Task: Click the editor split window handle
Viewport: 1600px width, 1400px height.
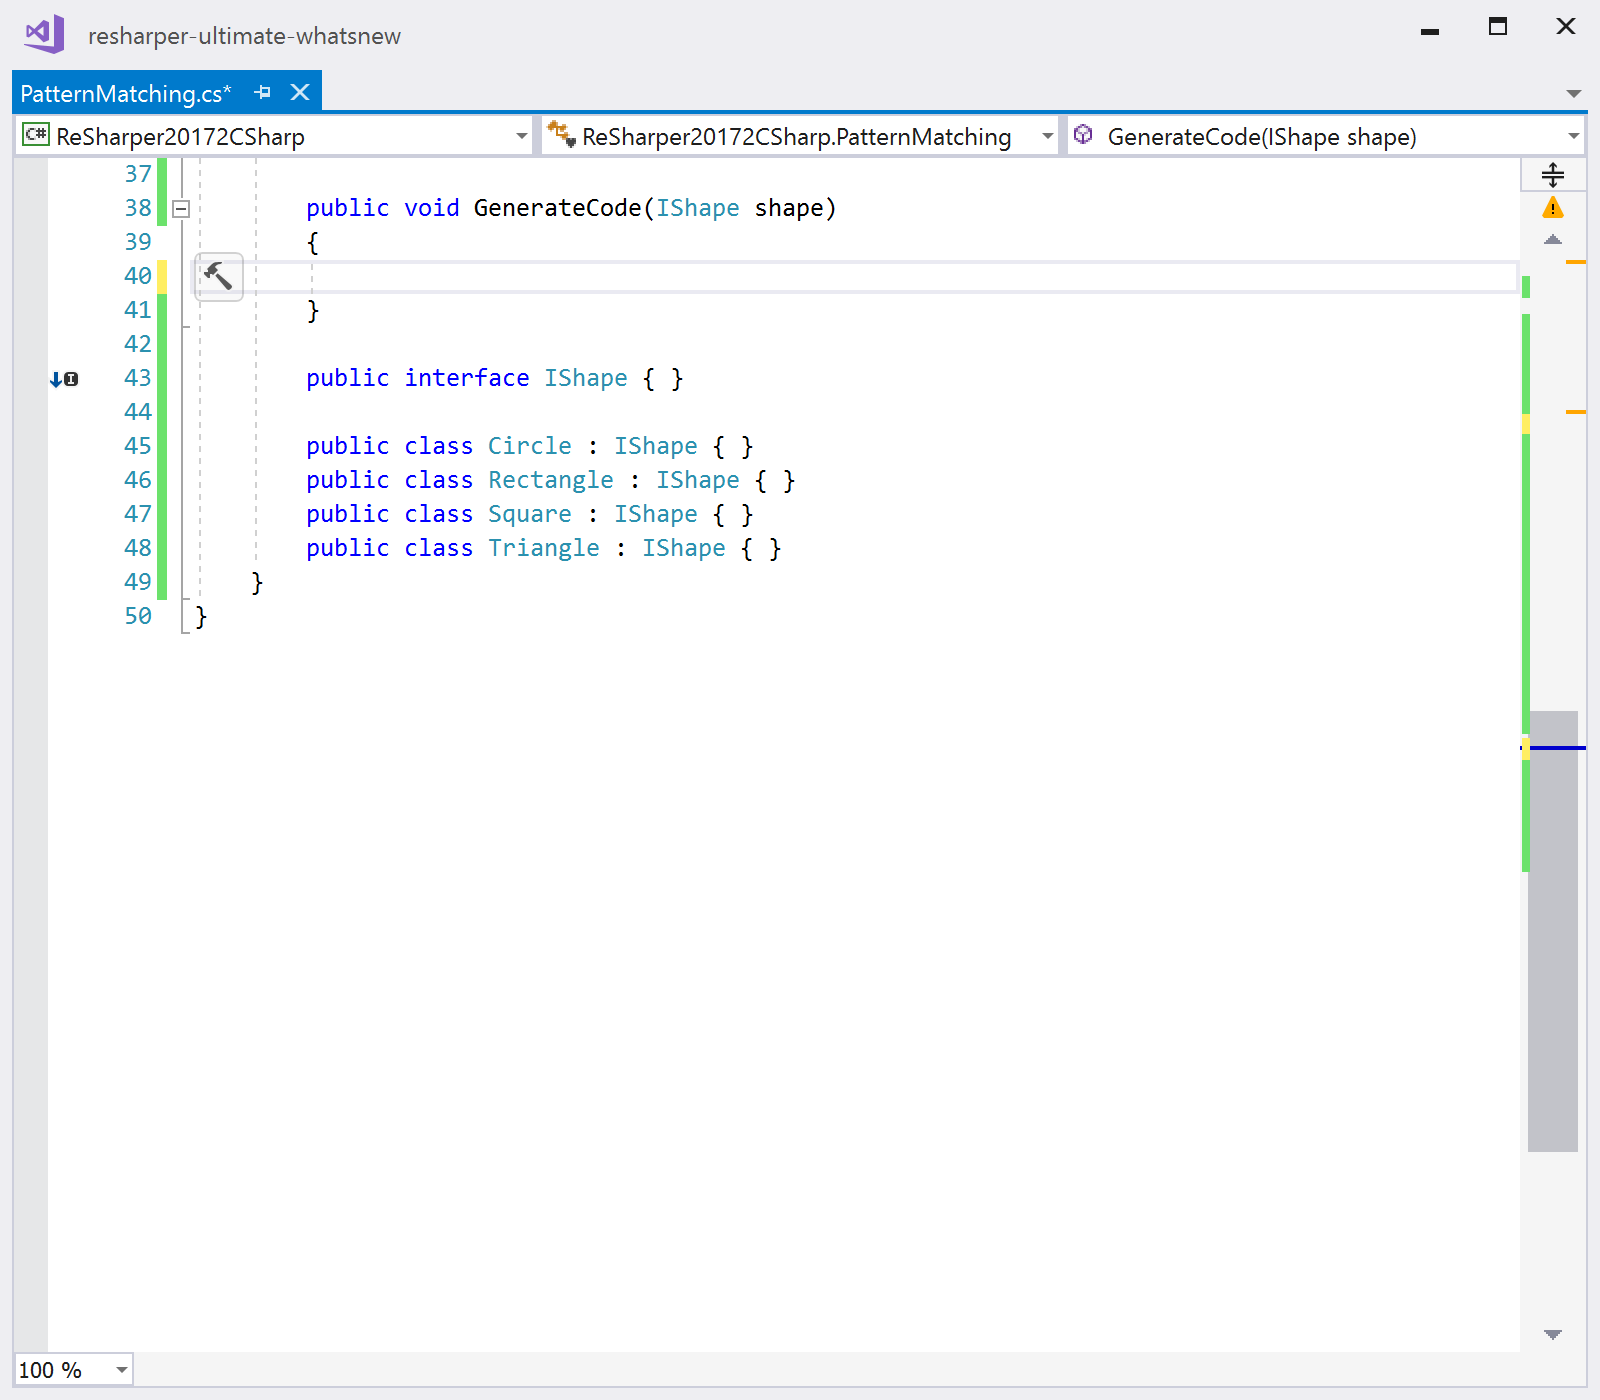Action: click(x=1552, y=174)
